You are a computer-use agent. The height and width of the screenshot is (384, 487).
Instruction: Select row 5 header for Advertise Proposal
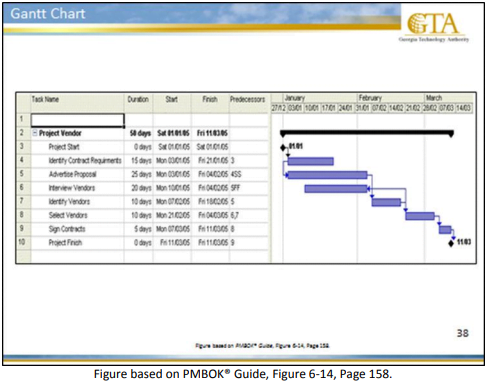coord(23,174)
